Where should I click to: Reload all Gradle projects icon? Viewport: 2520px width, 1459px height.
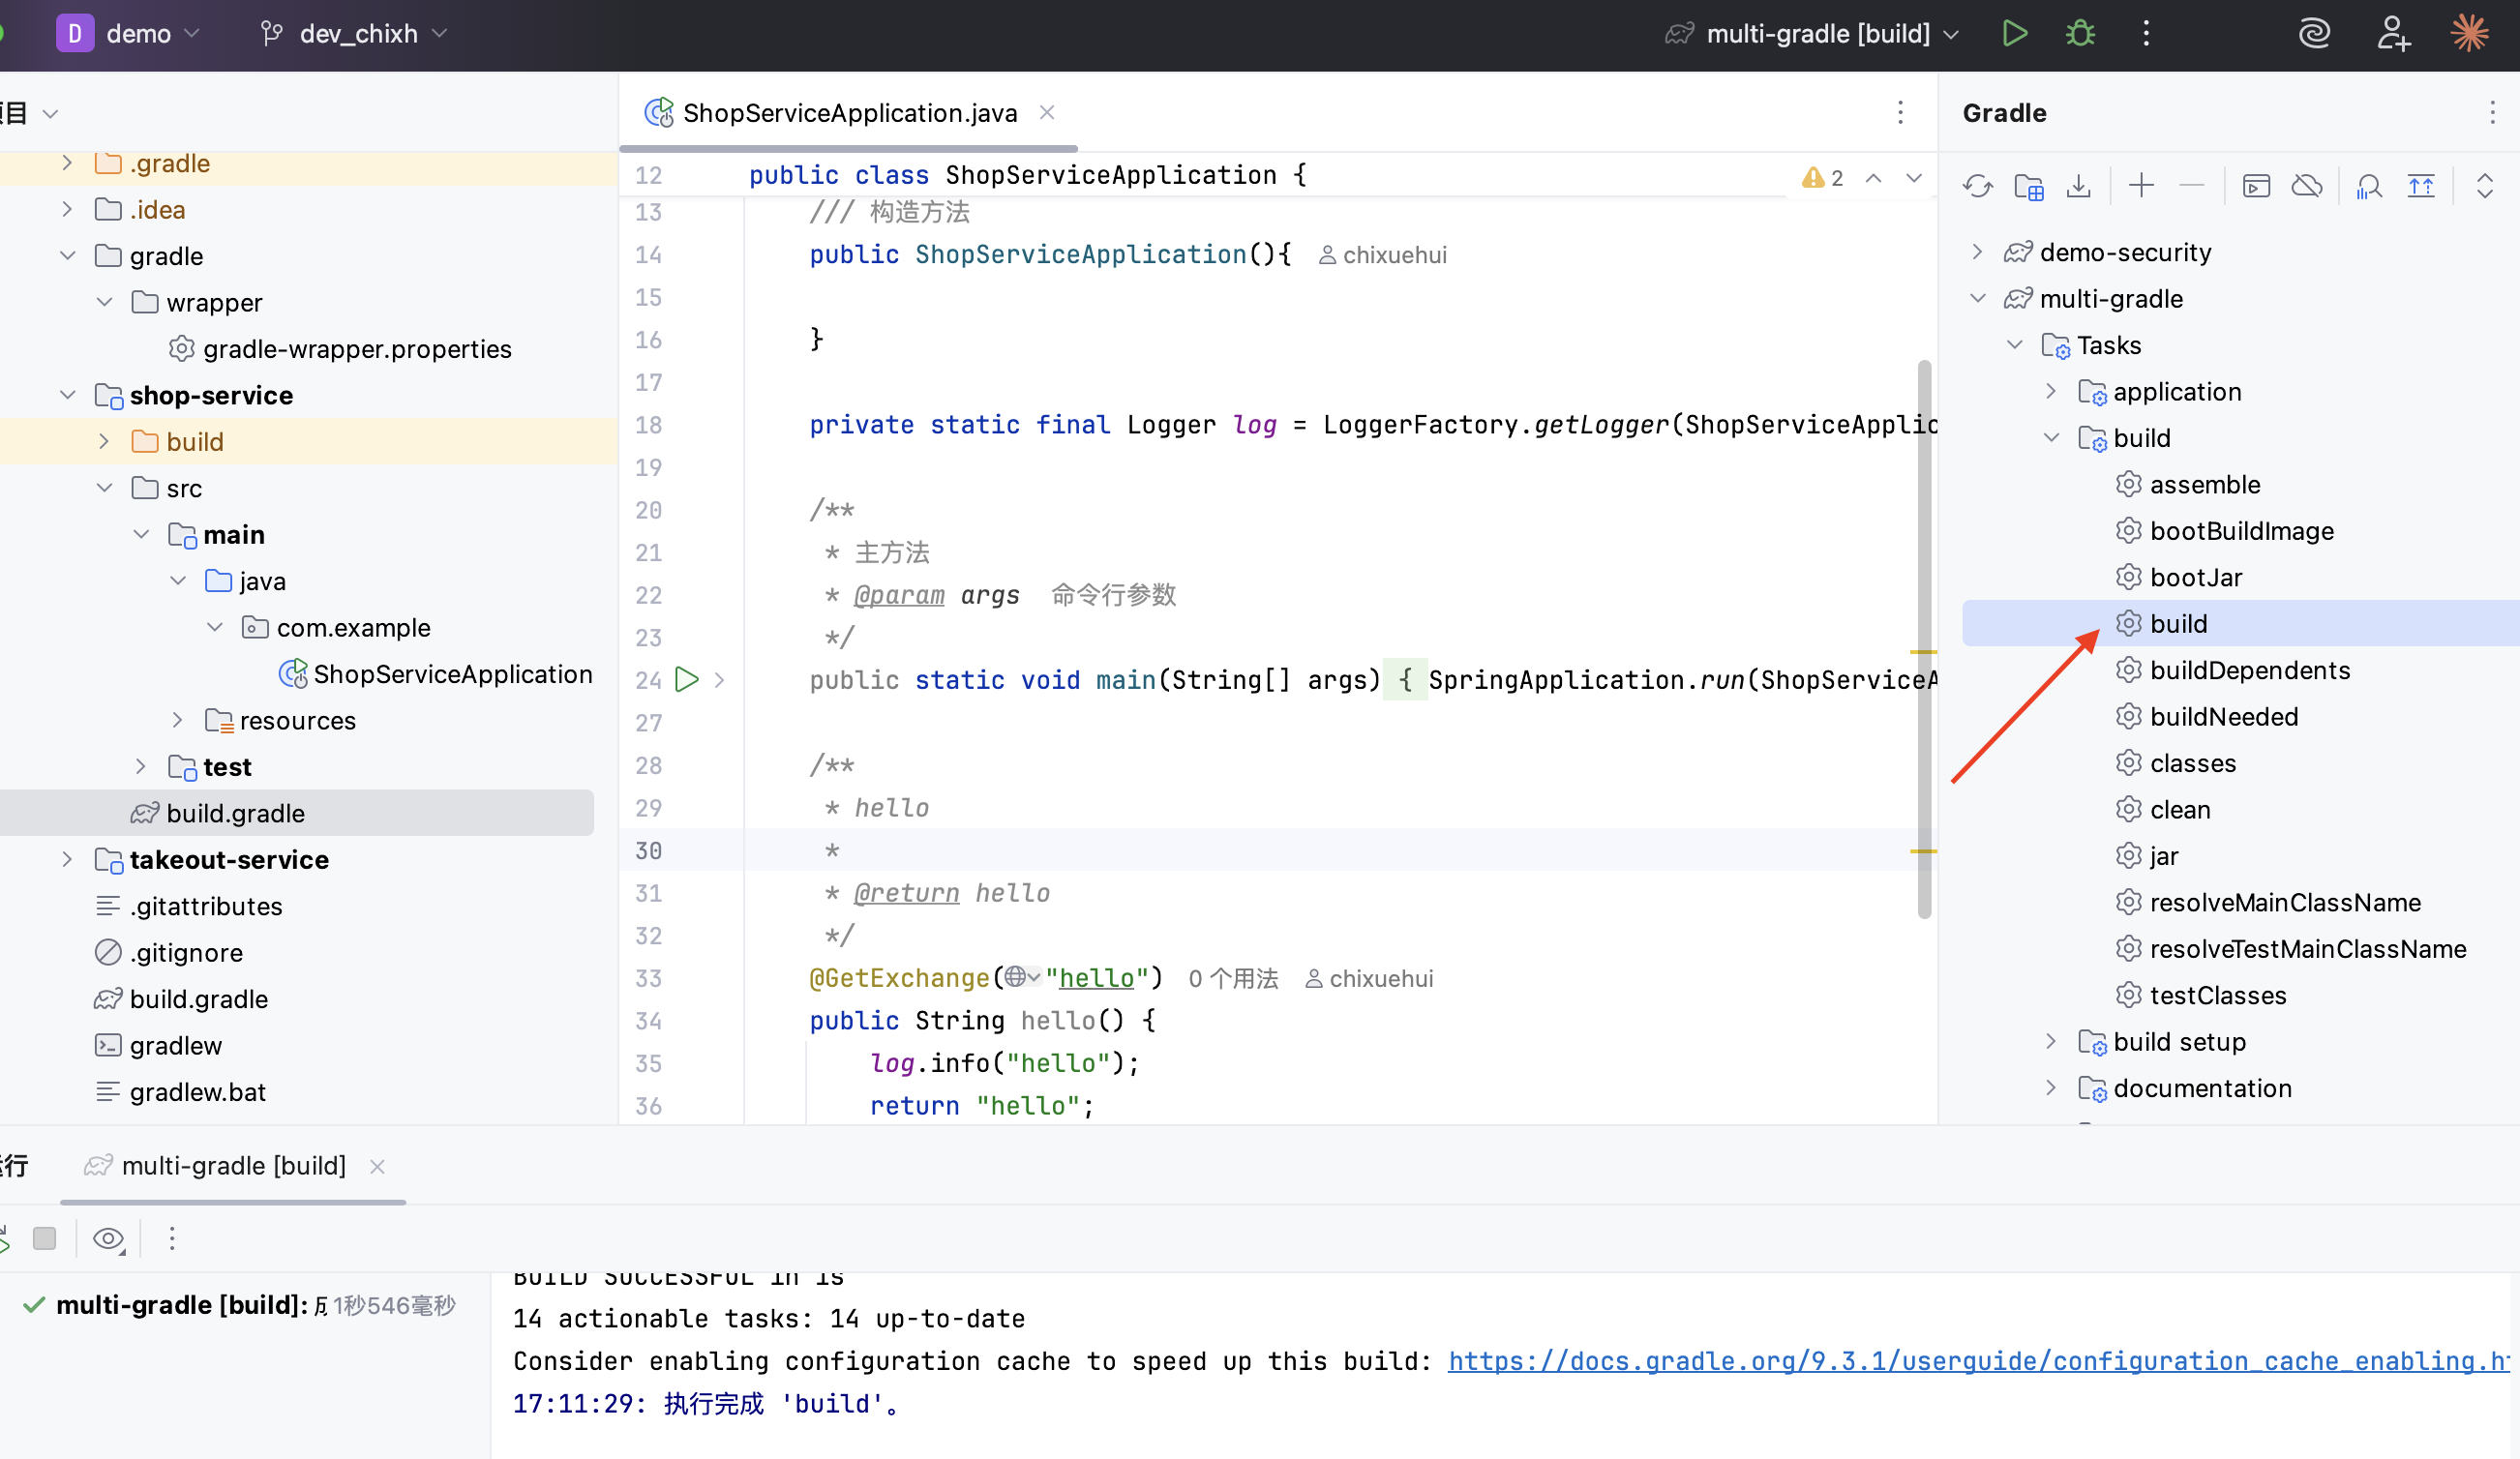tap(1977, 186)
